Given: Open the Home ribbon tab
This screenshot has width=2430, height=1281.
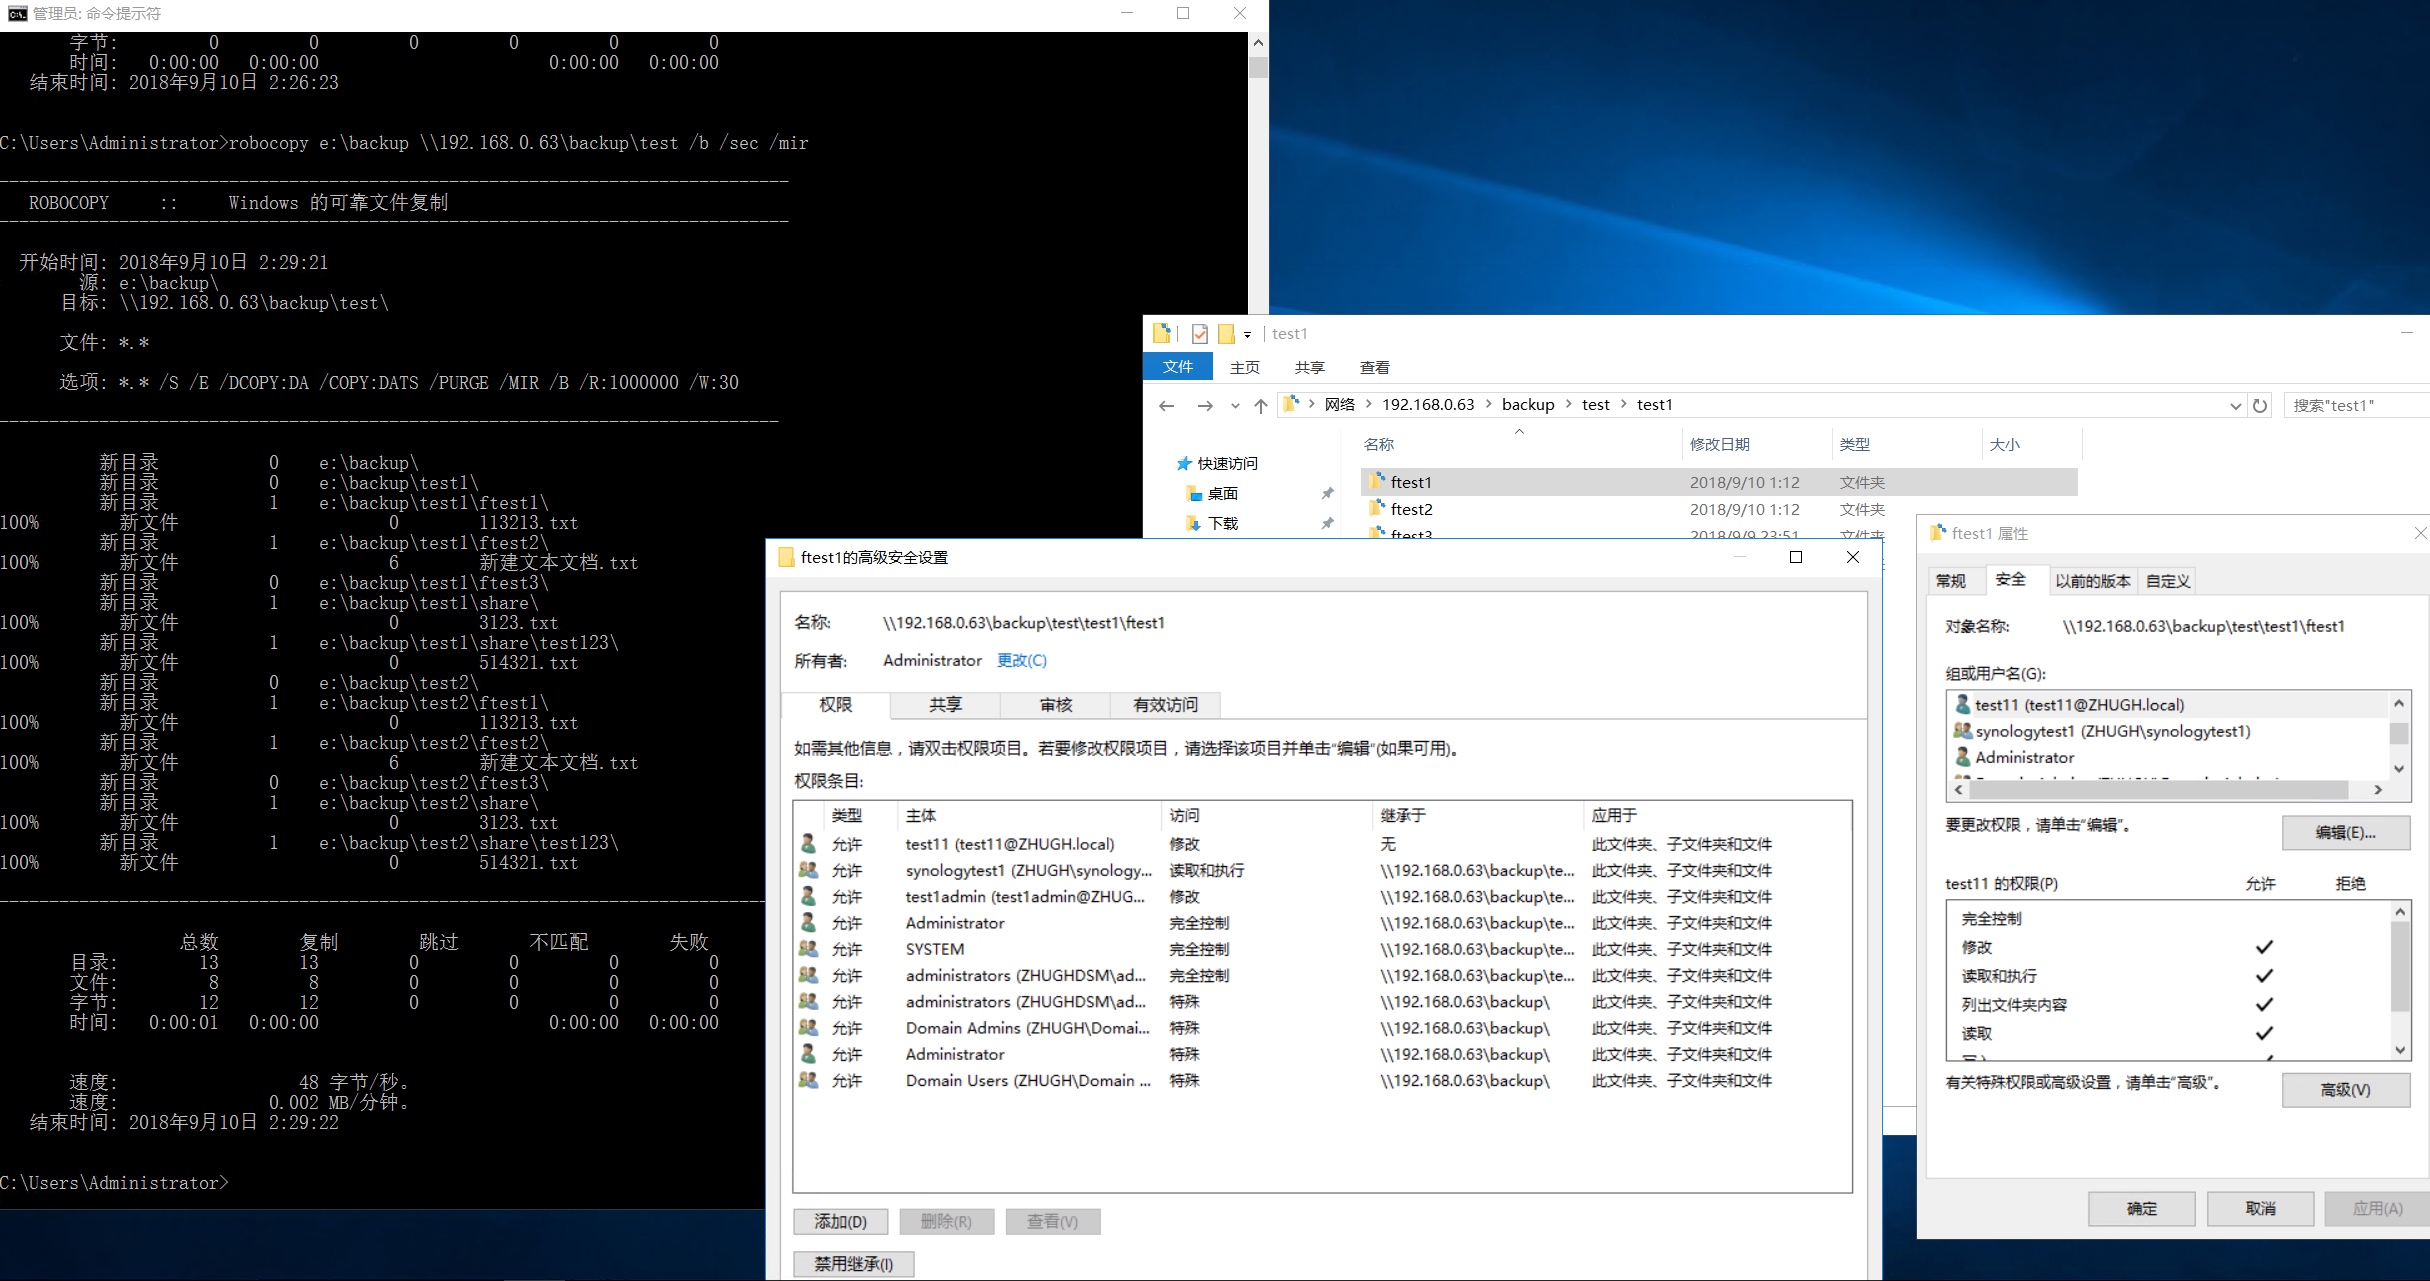Looking at the screenshot, I should [x=1245, y=367].
